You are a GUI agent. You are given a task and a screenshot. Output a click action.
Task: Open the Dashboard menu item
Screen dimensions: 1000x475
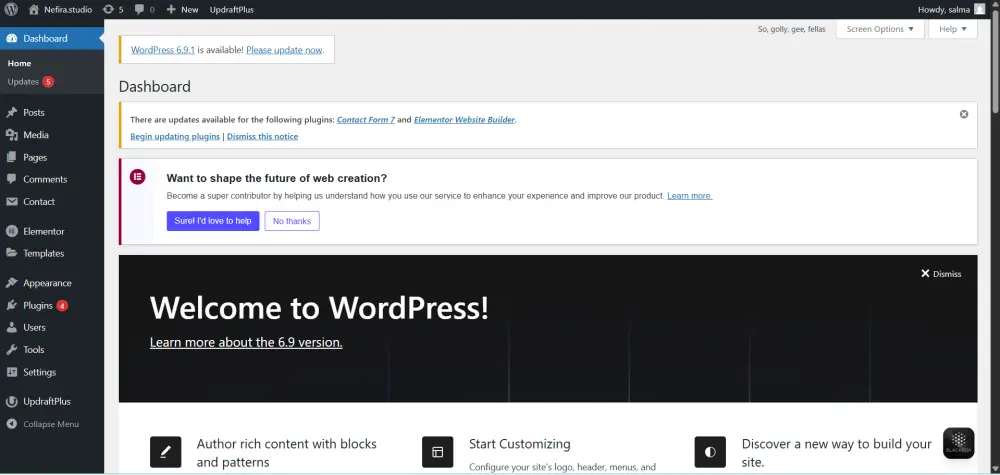(52, 38)
